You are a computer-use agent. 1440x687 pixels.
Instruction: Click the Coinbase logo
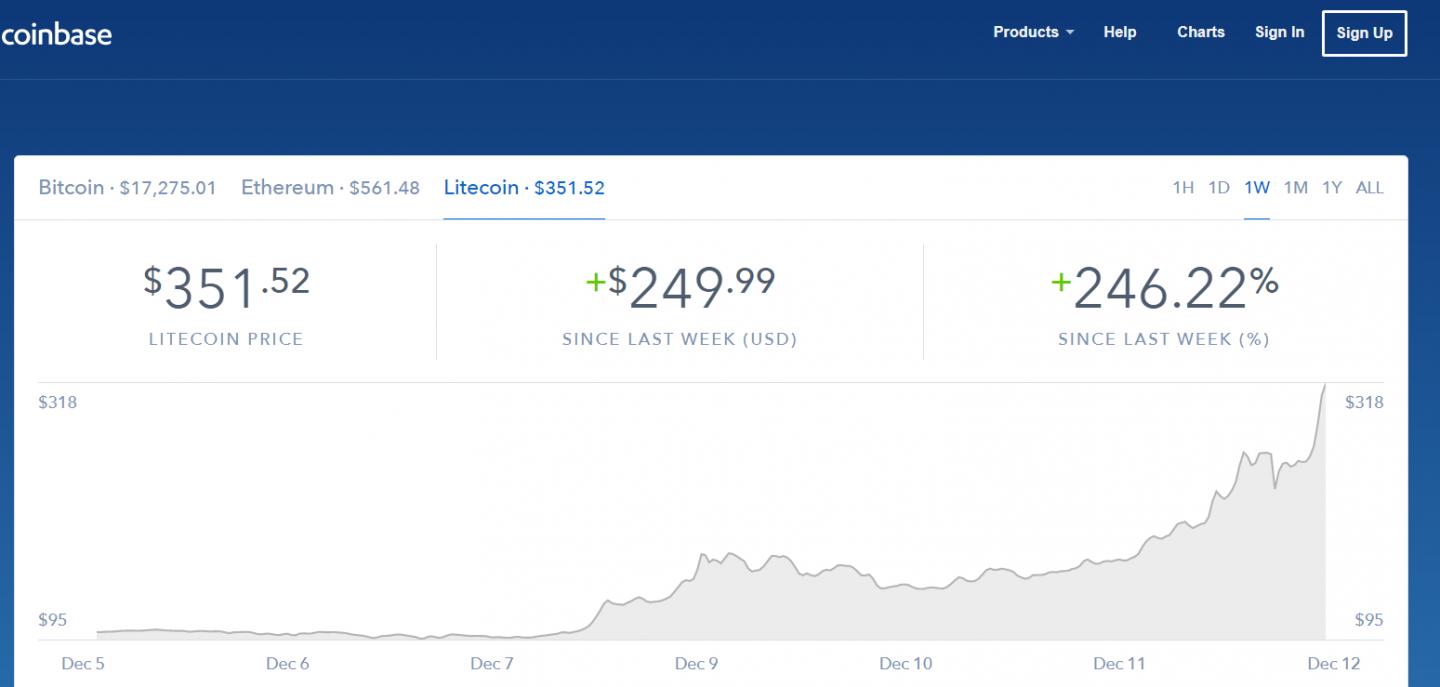pyautogui.click(x=57, y=34)
